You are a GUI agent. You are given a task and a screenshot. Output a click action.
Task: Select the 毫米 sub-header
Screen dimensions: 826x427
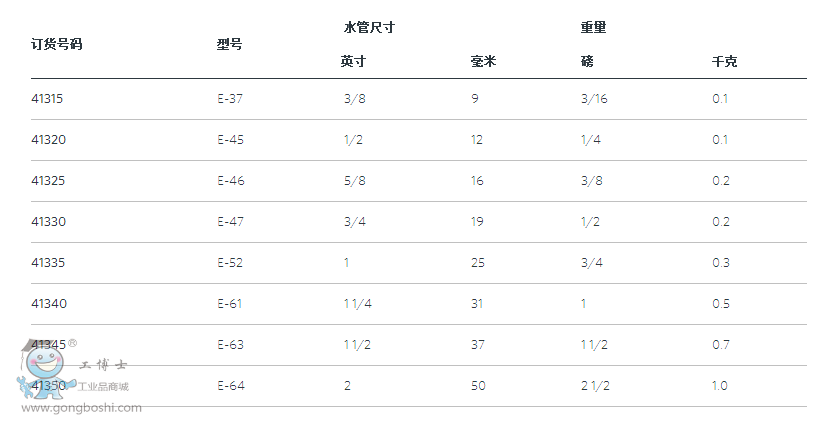(x=483, y=62)
